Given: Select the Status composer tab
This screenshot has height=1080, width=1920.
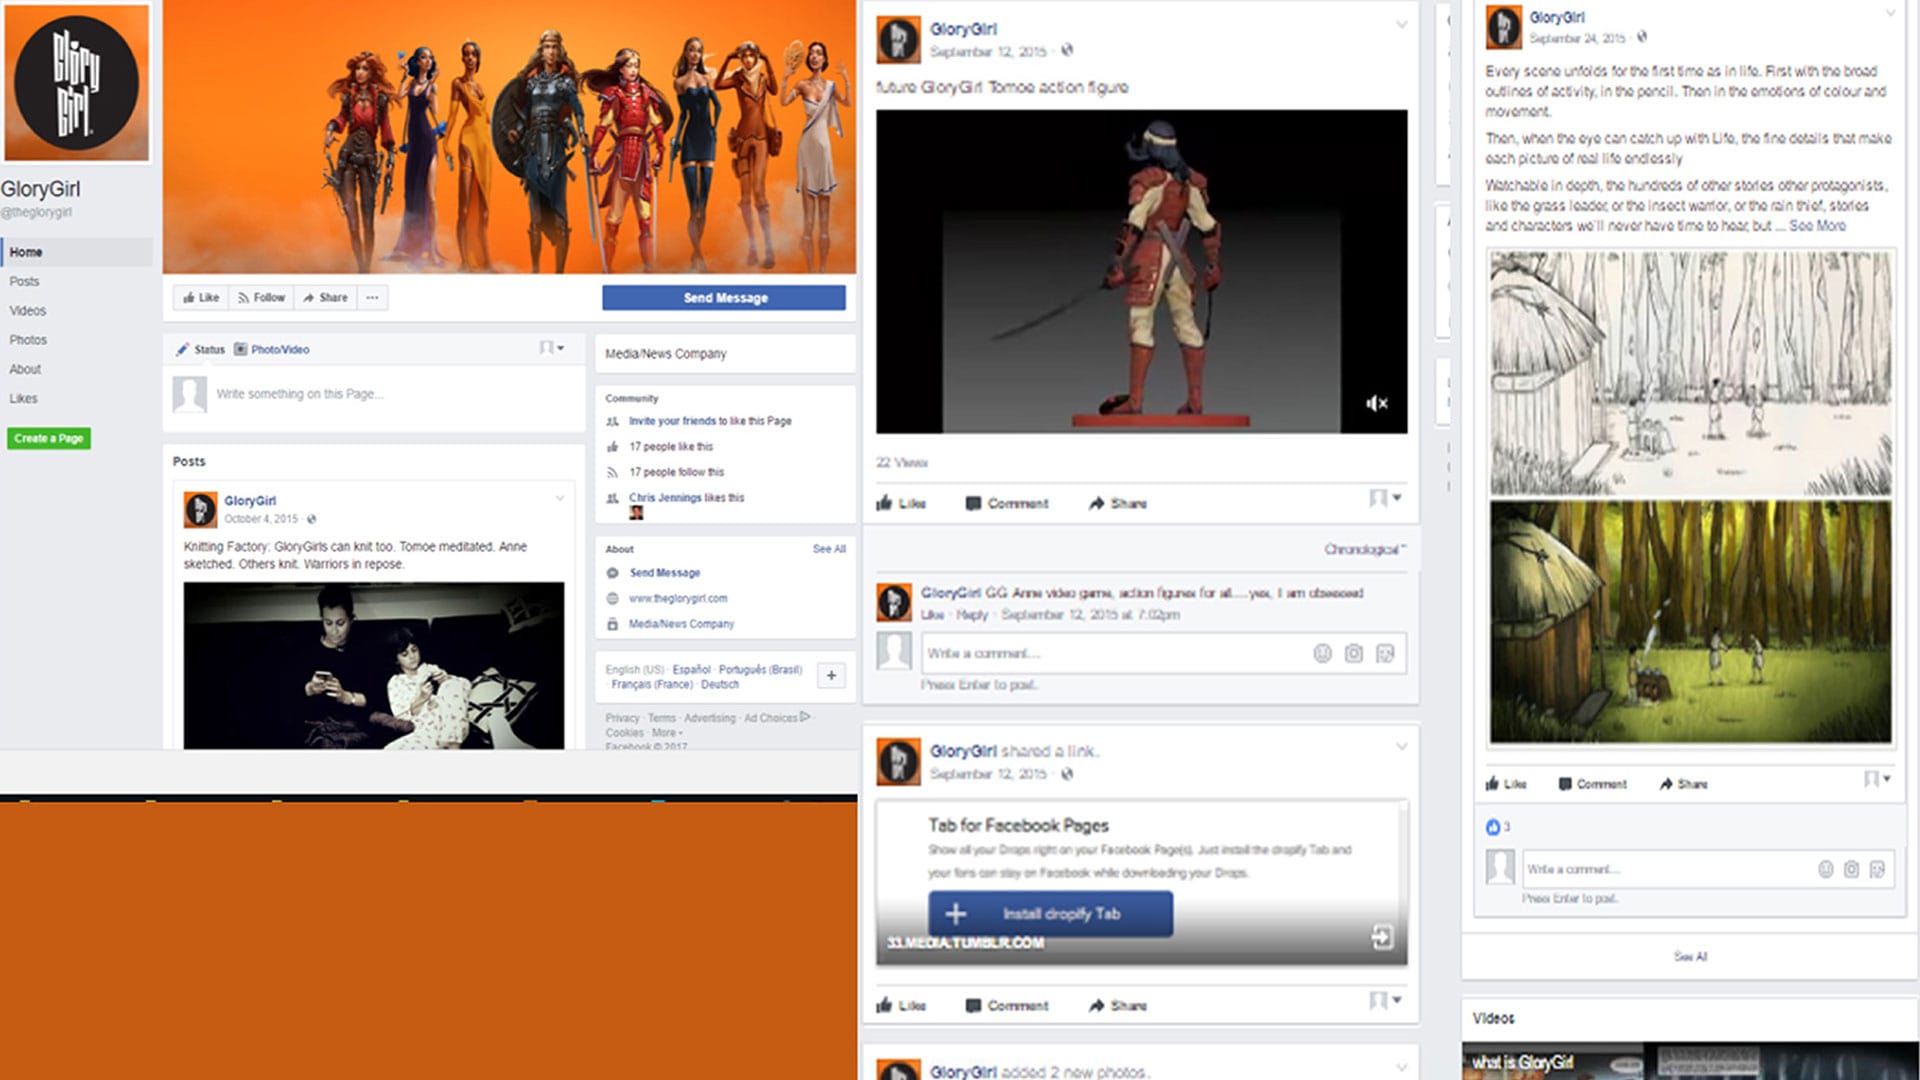Looking at the screenshot, I should [x=201, y=350].
